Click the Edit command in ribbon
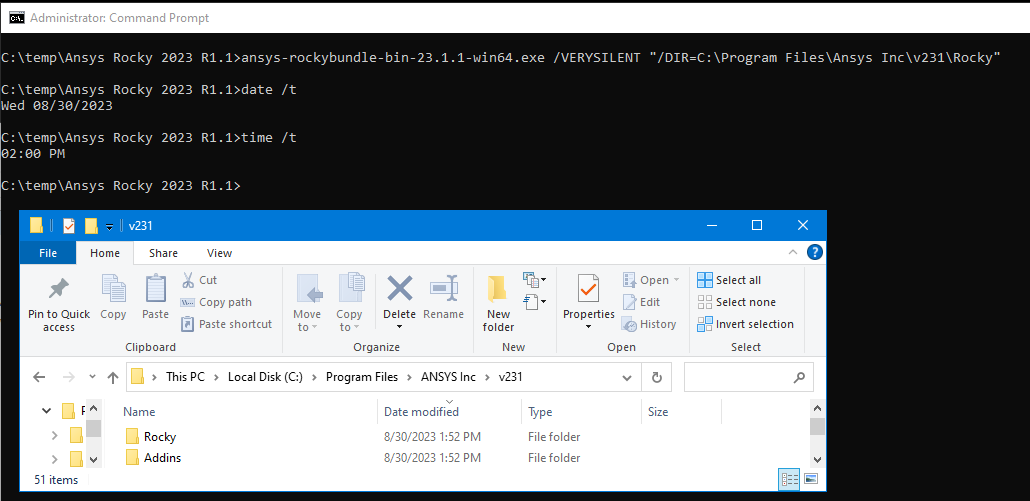Viewport: 1030px width, 501px height. point(641,302)
